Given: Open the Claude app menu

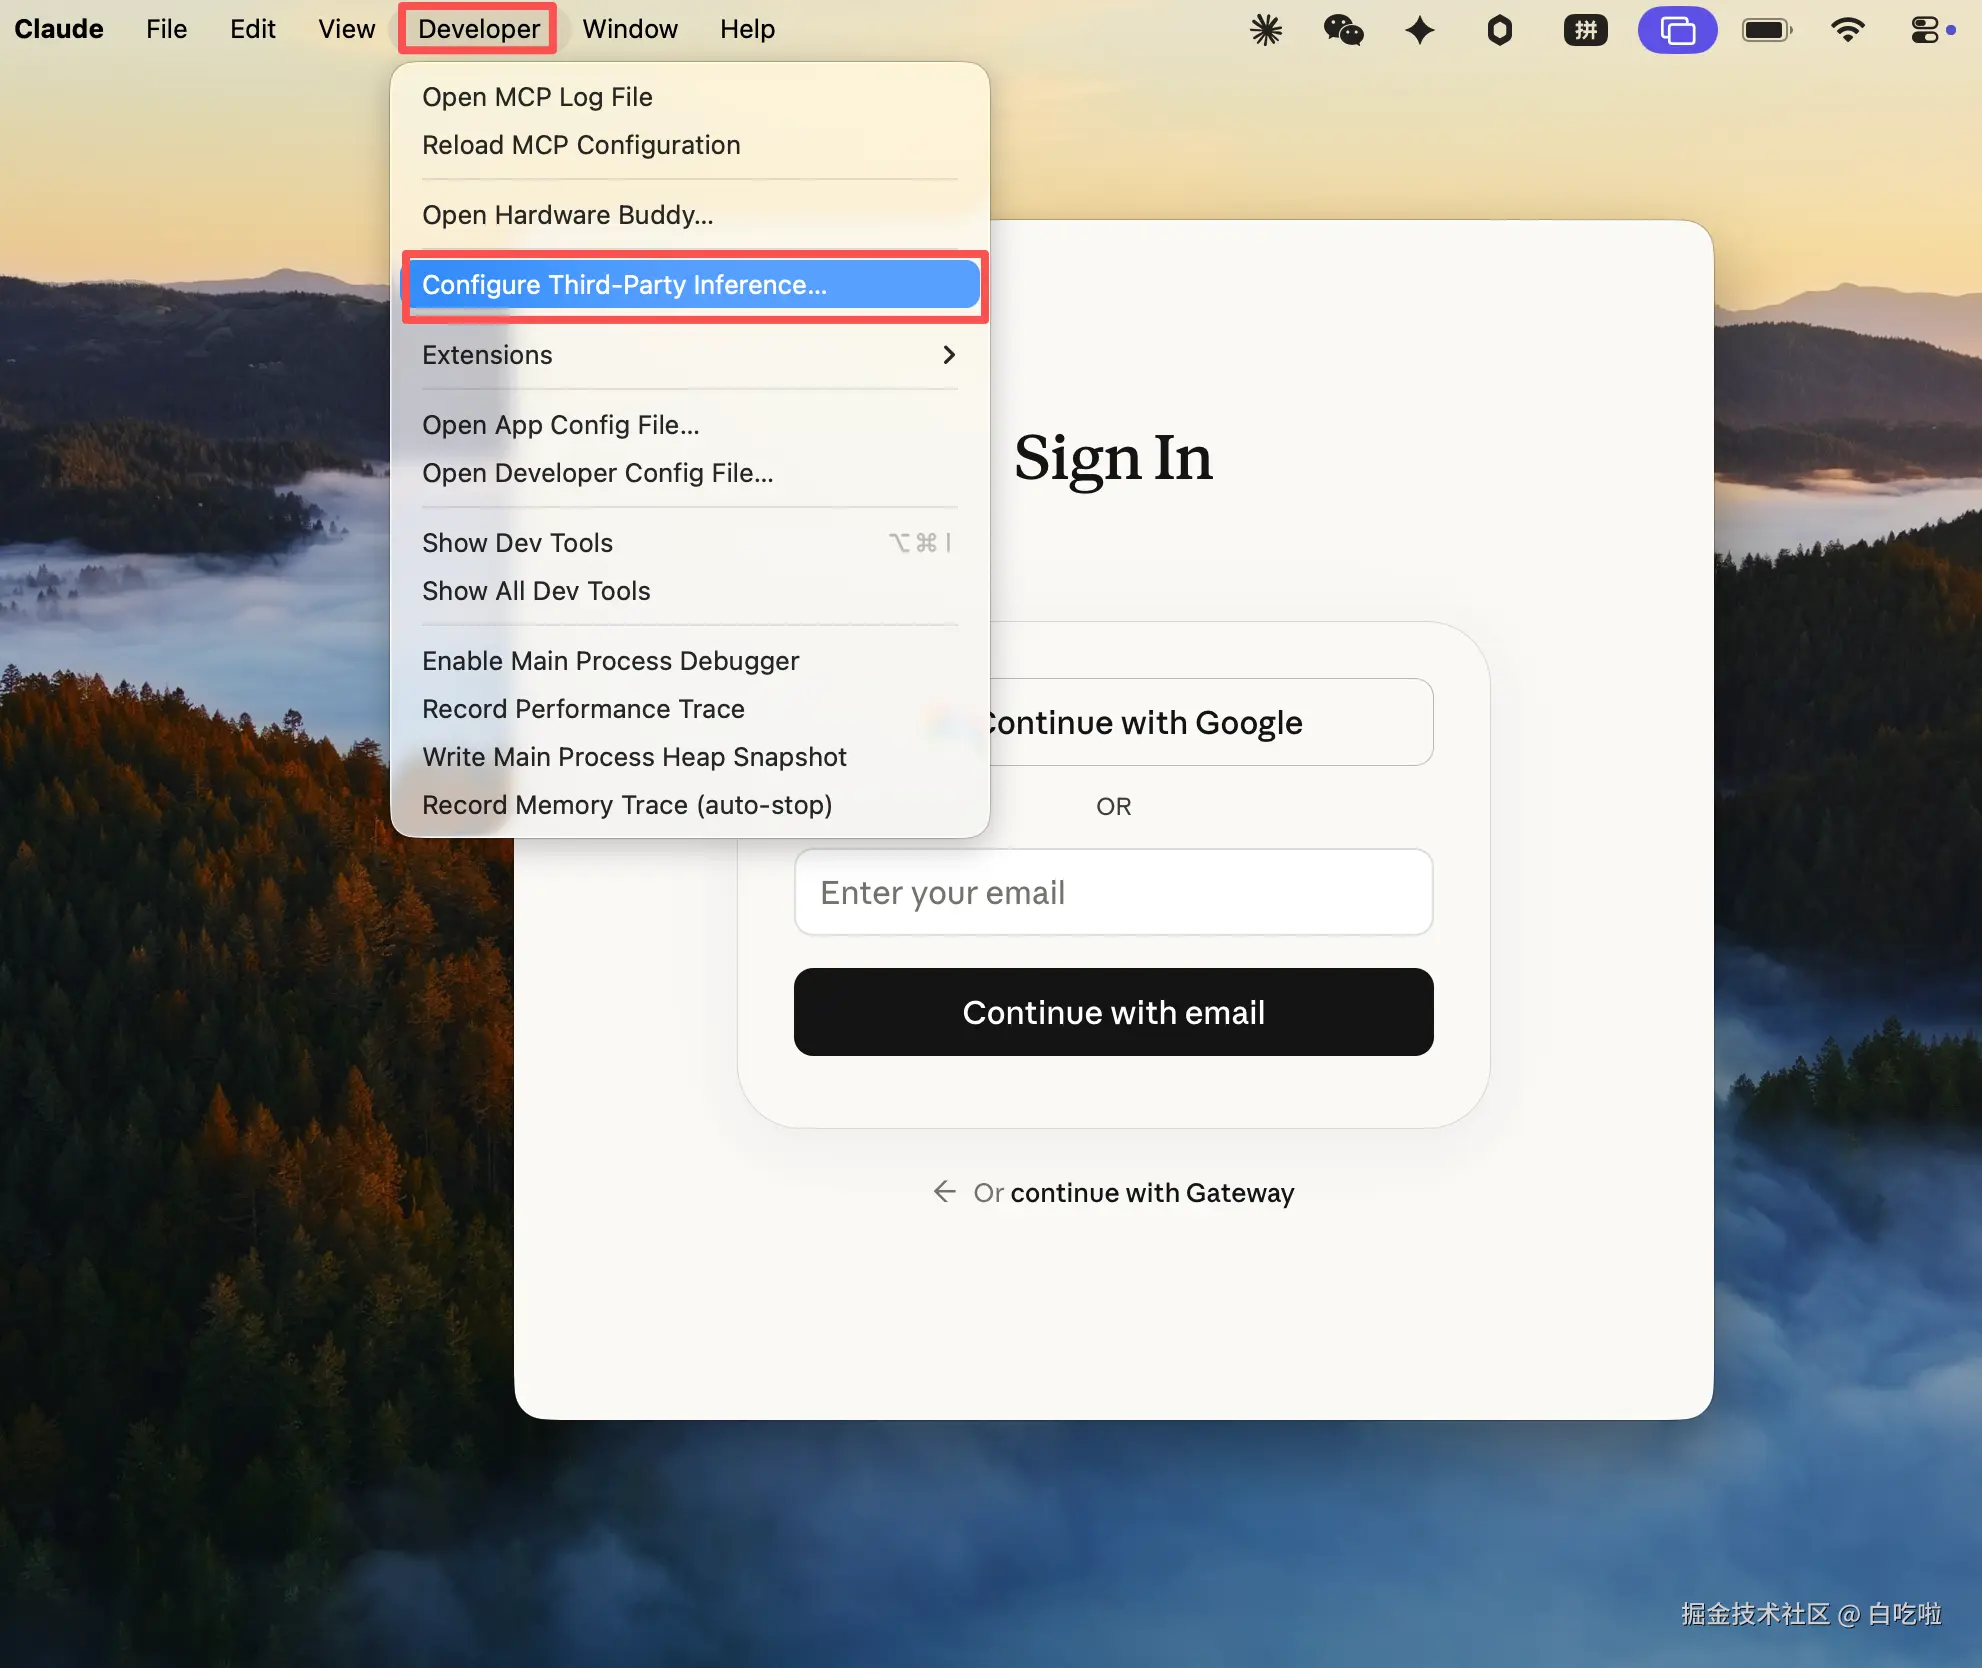Looking at the screenshot, I should click(x=59, y=29).
